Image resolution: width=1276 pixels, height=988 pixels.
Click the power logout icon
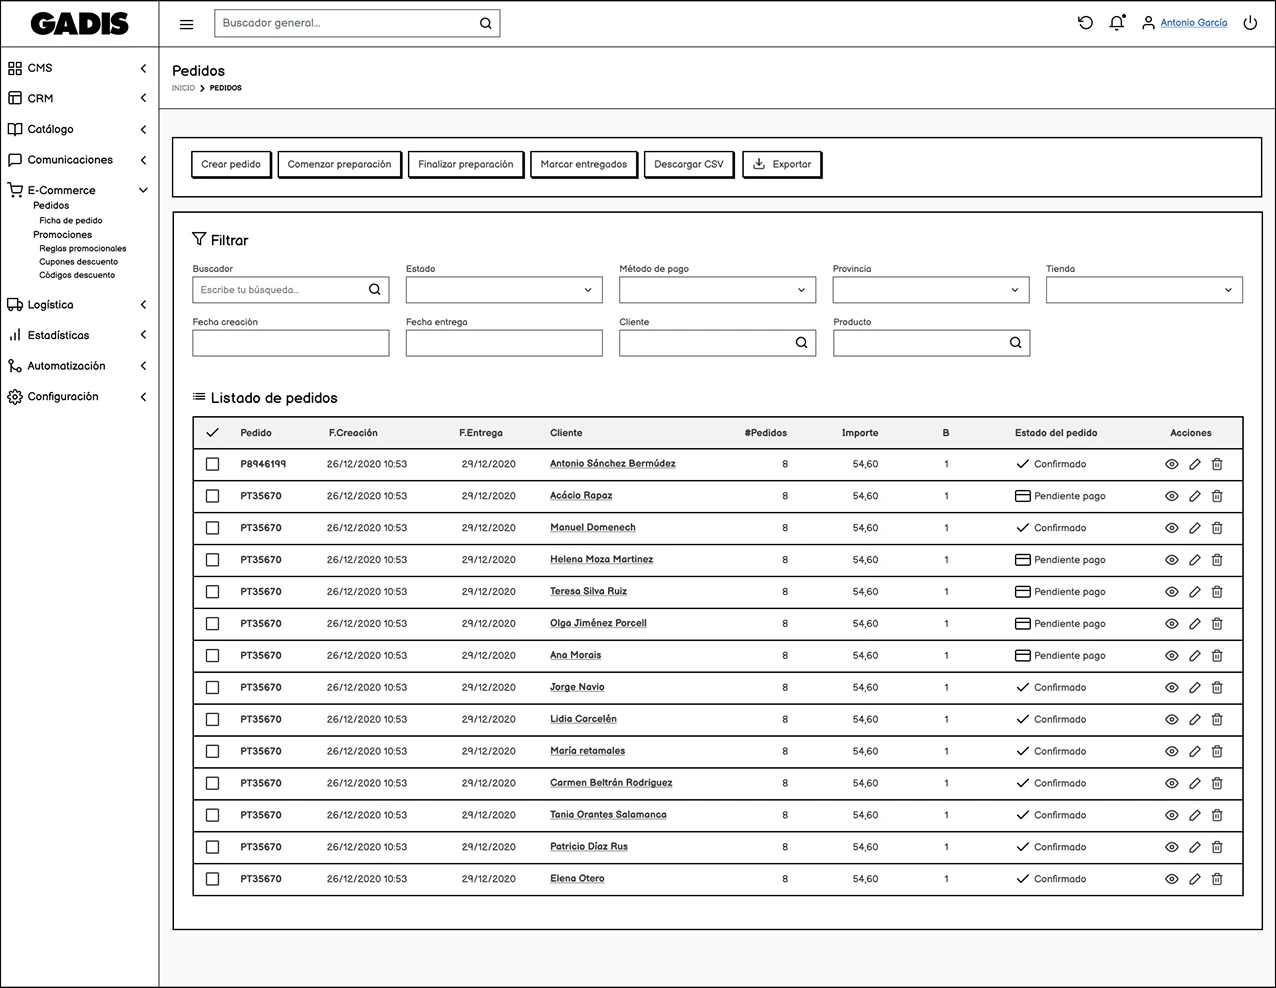tap(1250, 23)
